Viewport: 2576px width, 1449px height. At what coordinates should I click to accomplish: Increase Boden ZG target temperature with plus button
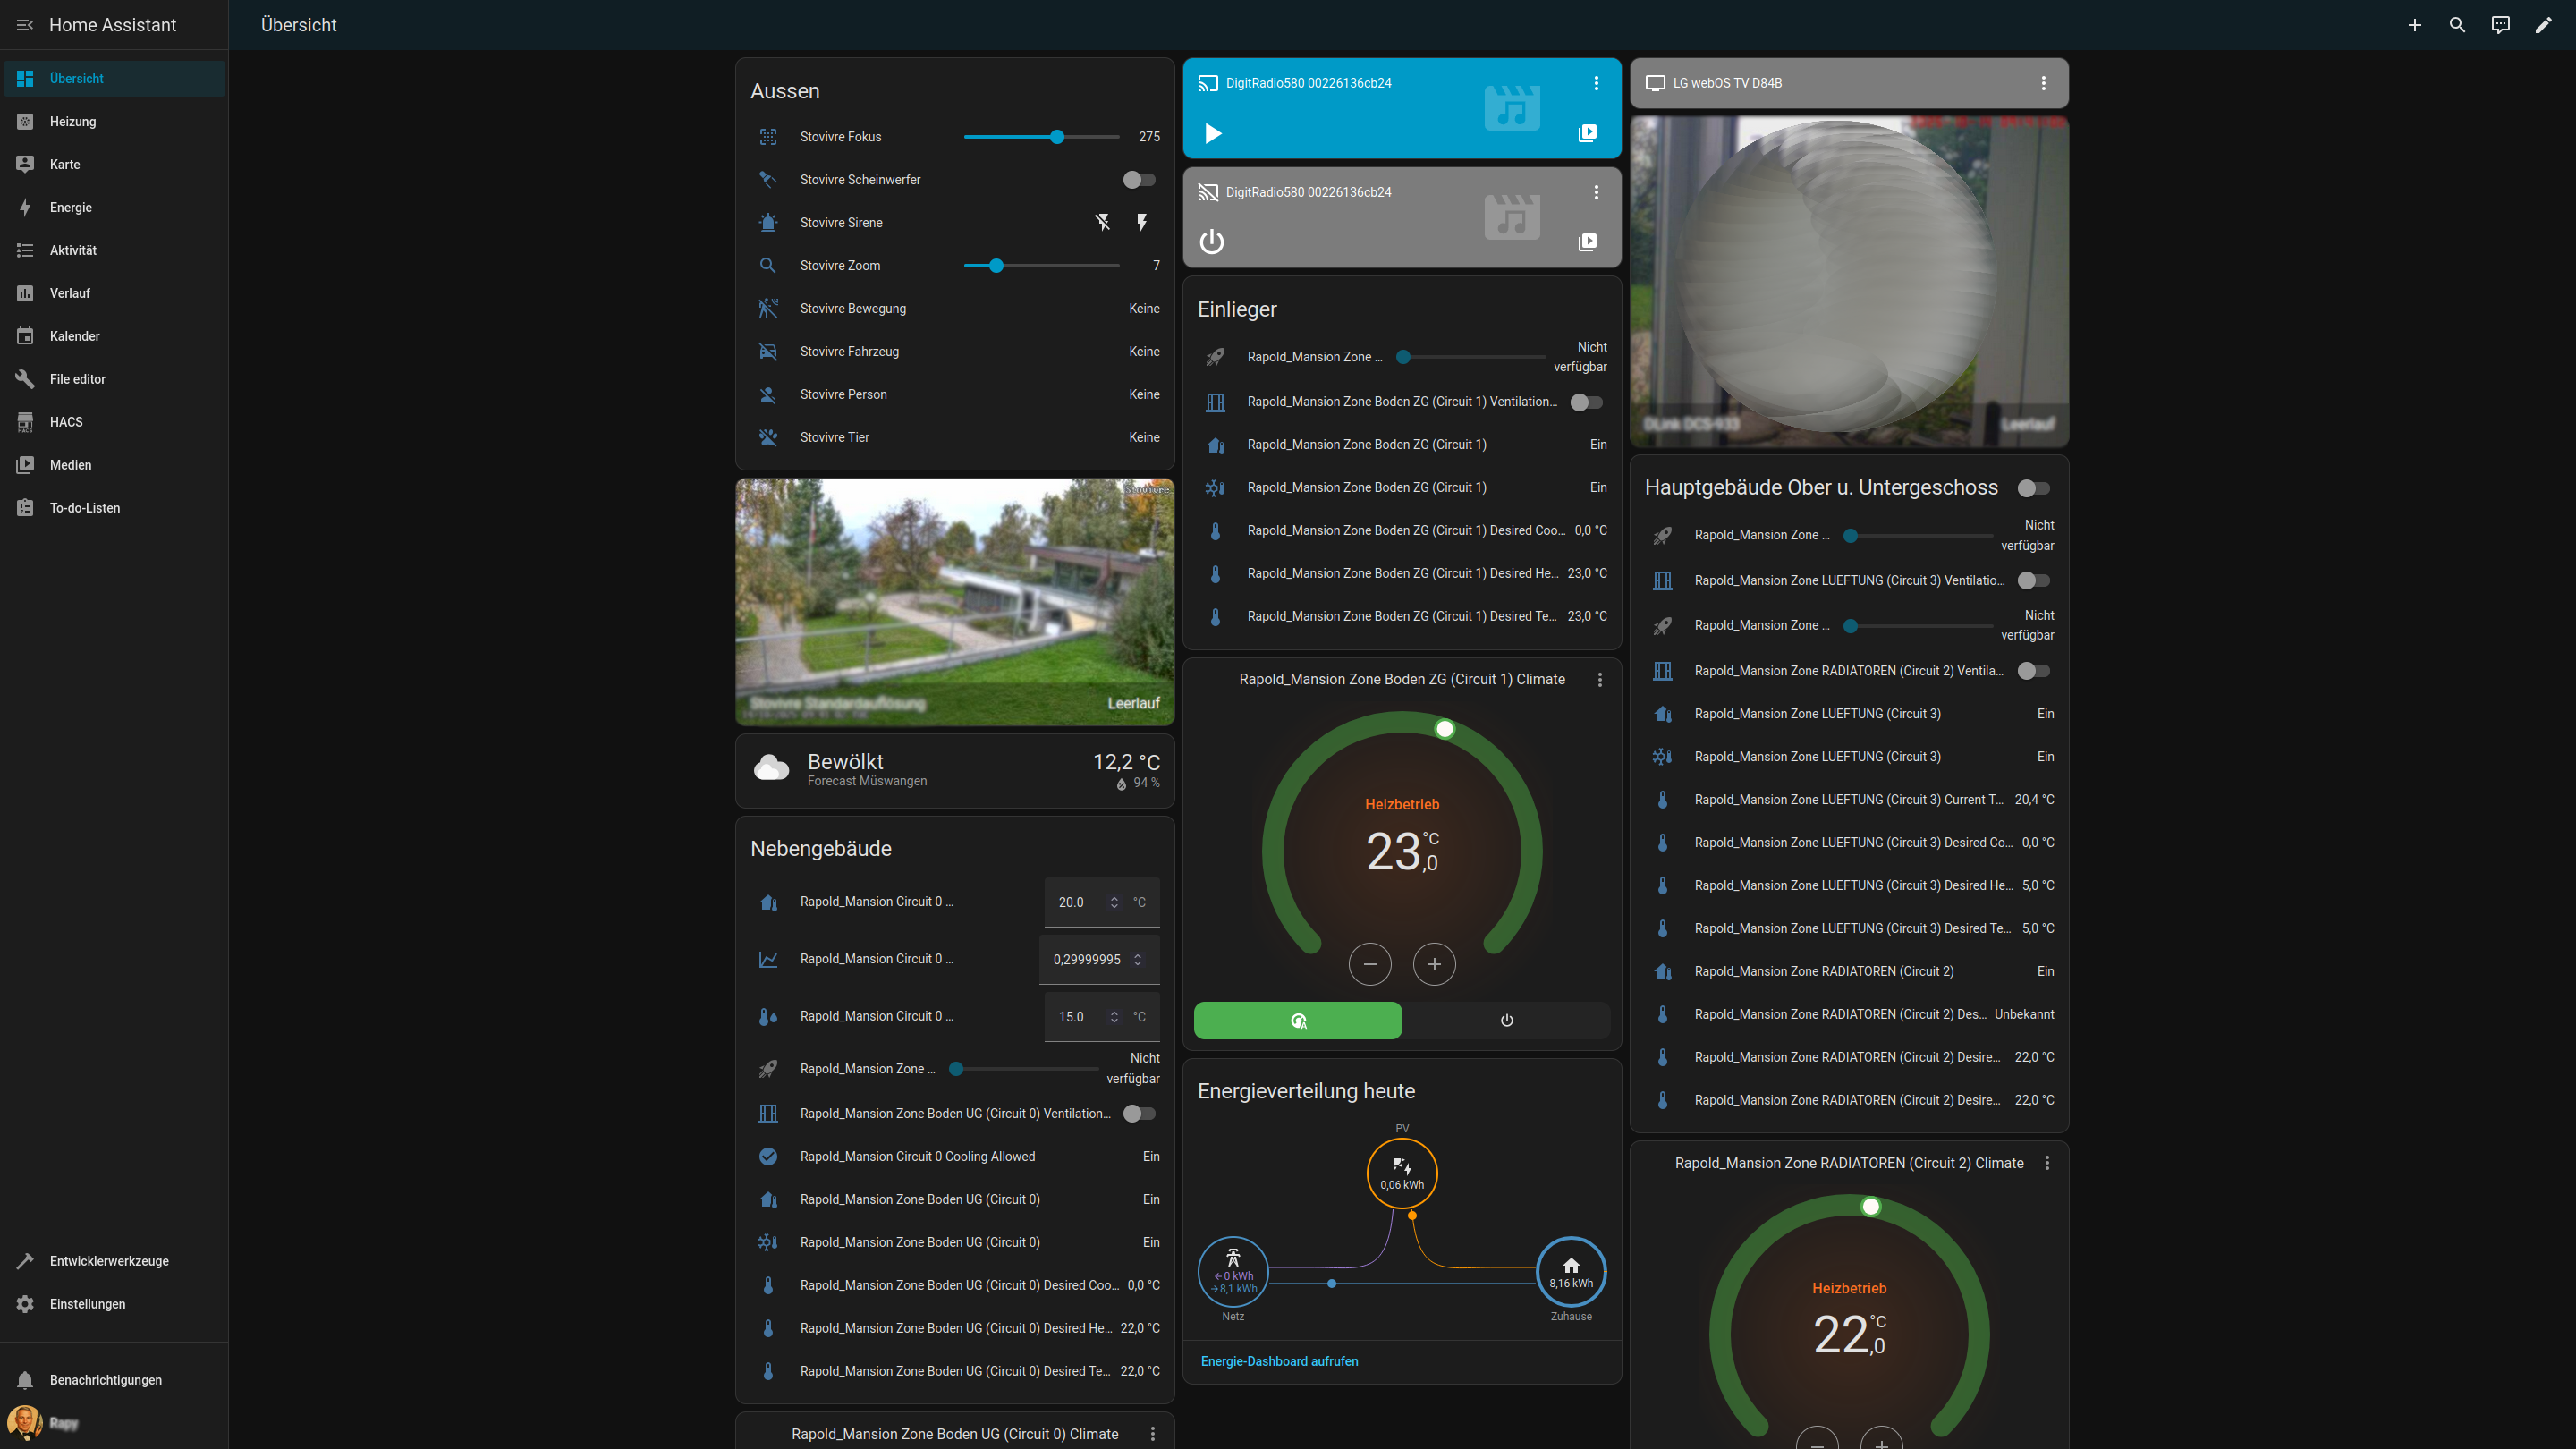point(1434,964)
